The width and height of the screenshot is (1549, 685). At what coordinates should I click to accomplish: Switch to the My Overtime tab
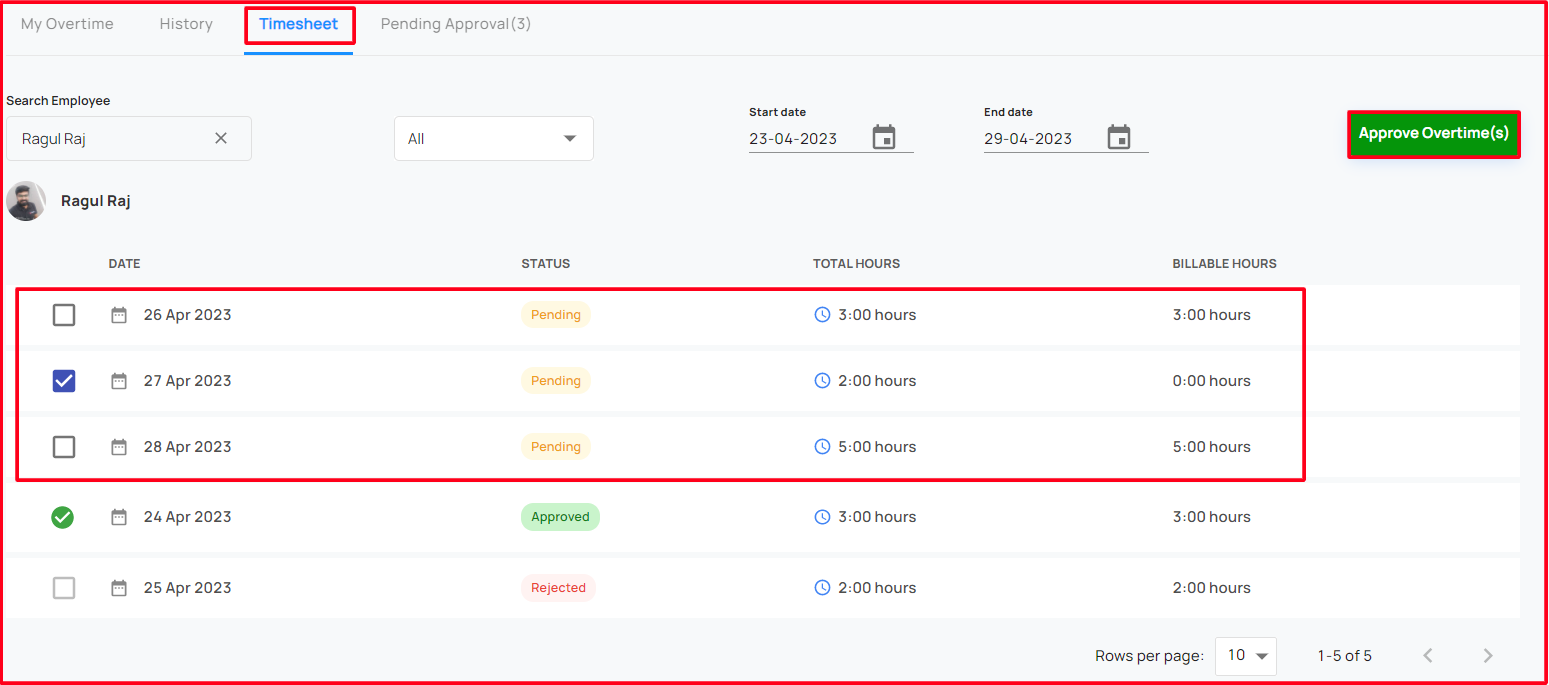pyautogui.click(x=67, y=24)
